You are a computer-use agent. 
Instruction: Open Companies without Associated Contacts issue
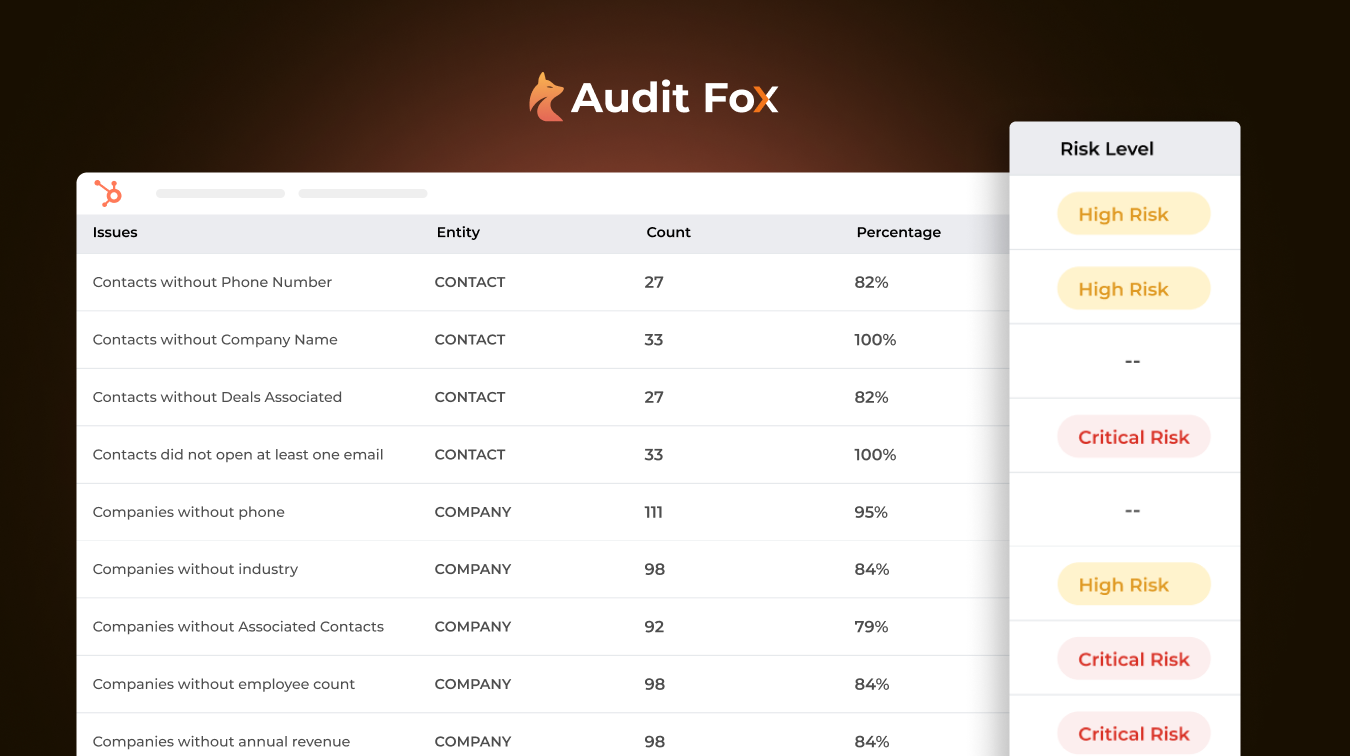coord(238,627)
